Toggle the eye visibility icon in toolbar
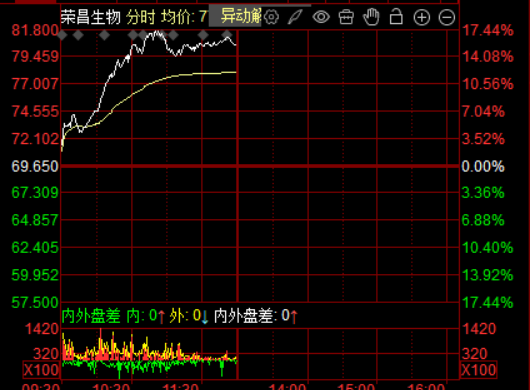 click(x=321, y=17)
